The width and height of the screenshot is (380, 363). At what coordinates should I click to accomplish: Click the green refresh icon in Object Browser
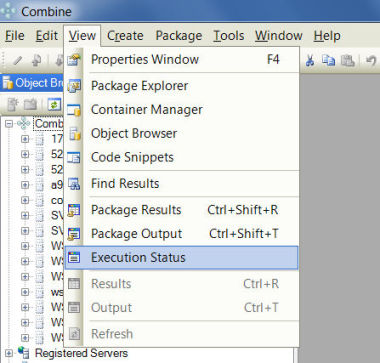tap(54, 105)
